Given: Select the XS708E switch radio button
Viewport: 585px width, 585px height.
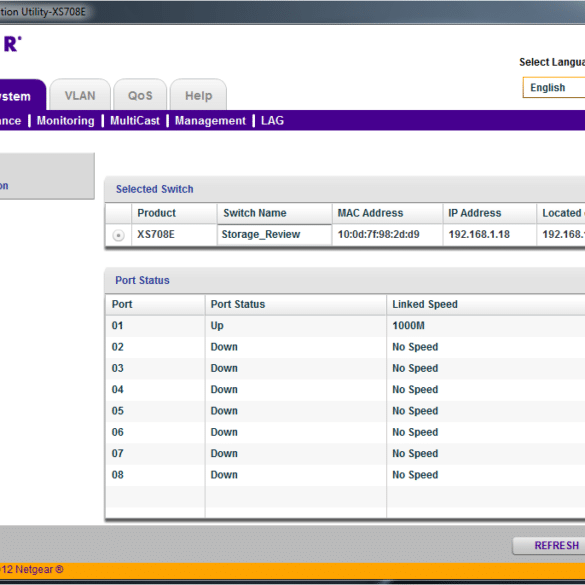Looking at the screenshot, I should (x=118, y=235).
